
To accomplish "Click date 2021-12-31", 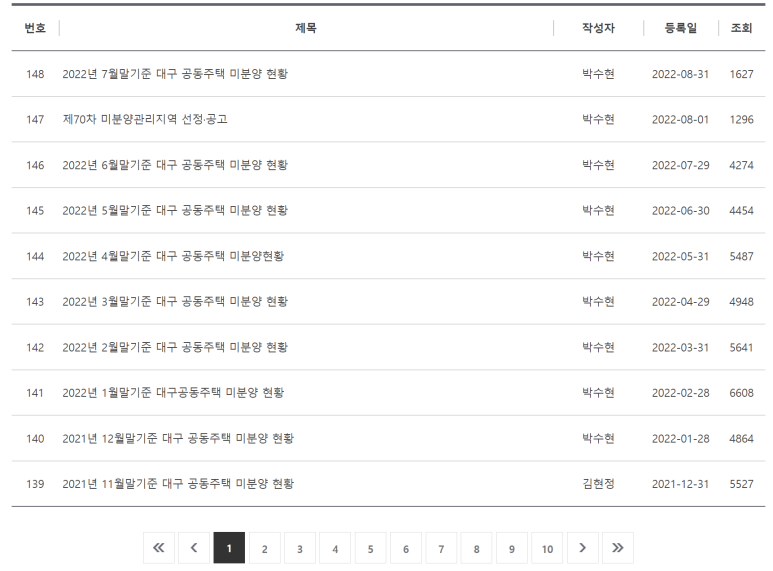I will click(x=681, y=485).
